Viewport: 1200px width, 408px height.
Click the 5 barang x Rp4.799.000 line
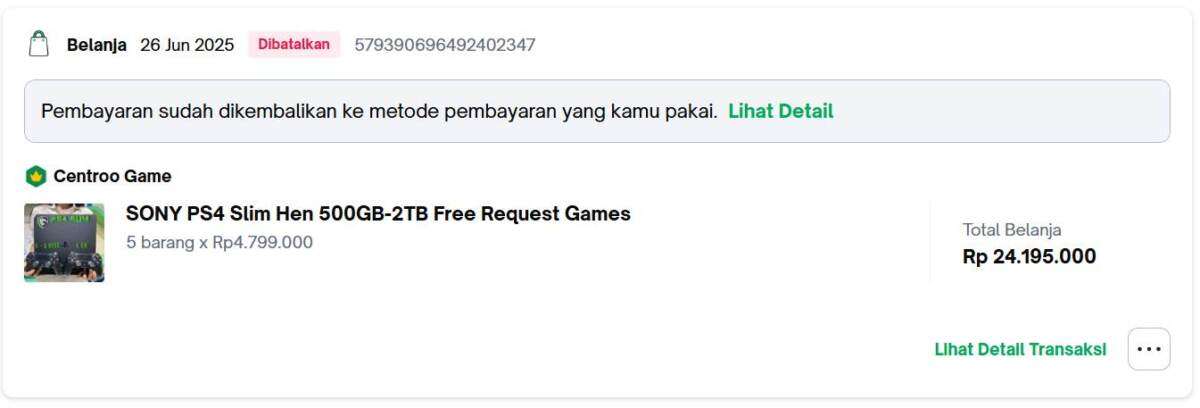click(219, 242)
